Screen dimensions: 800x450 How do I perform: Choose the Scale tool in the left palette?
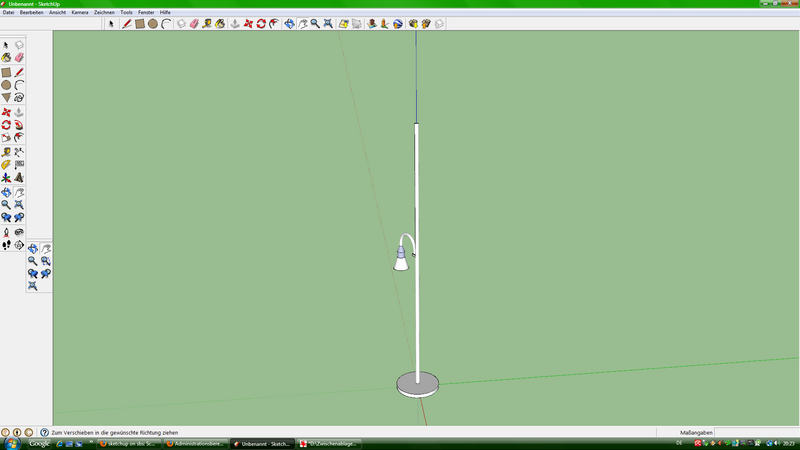[x=6, y=138]
